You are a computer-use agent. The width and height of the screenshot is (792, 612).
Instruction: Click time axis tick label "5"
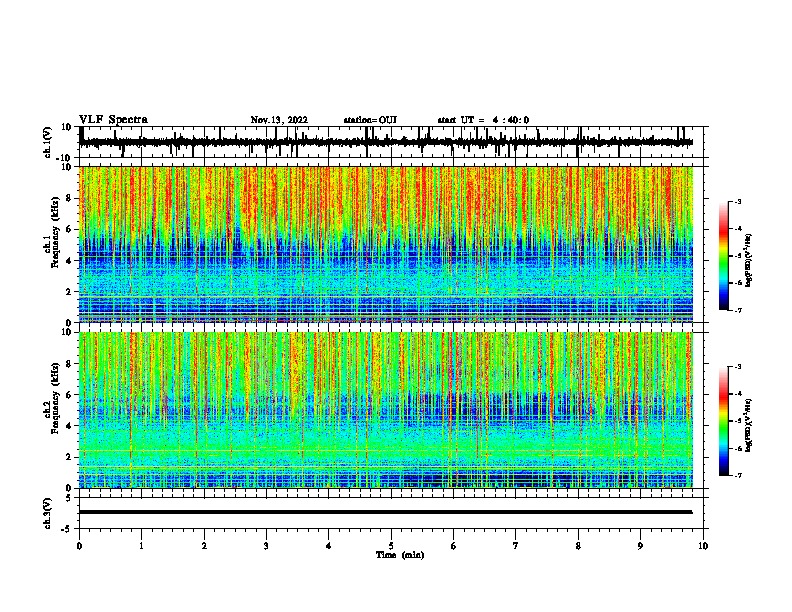coord(391,546)
